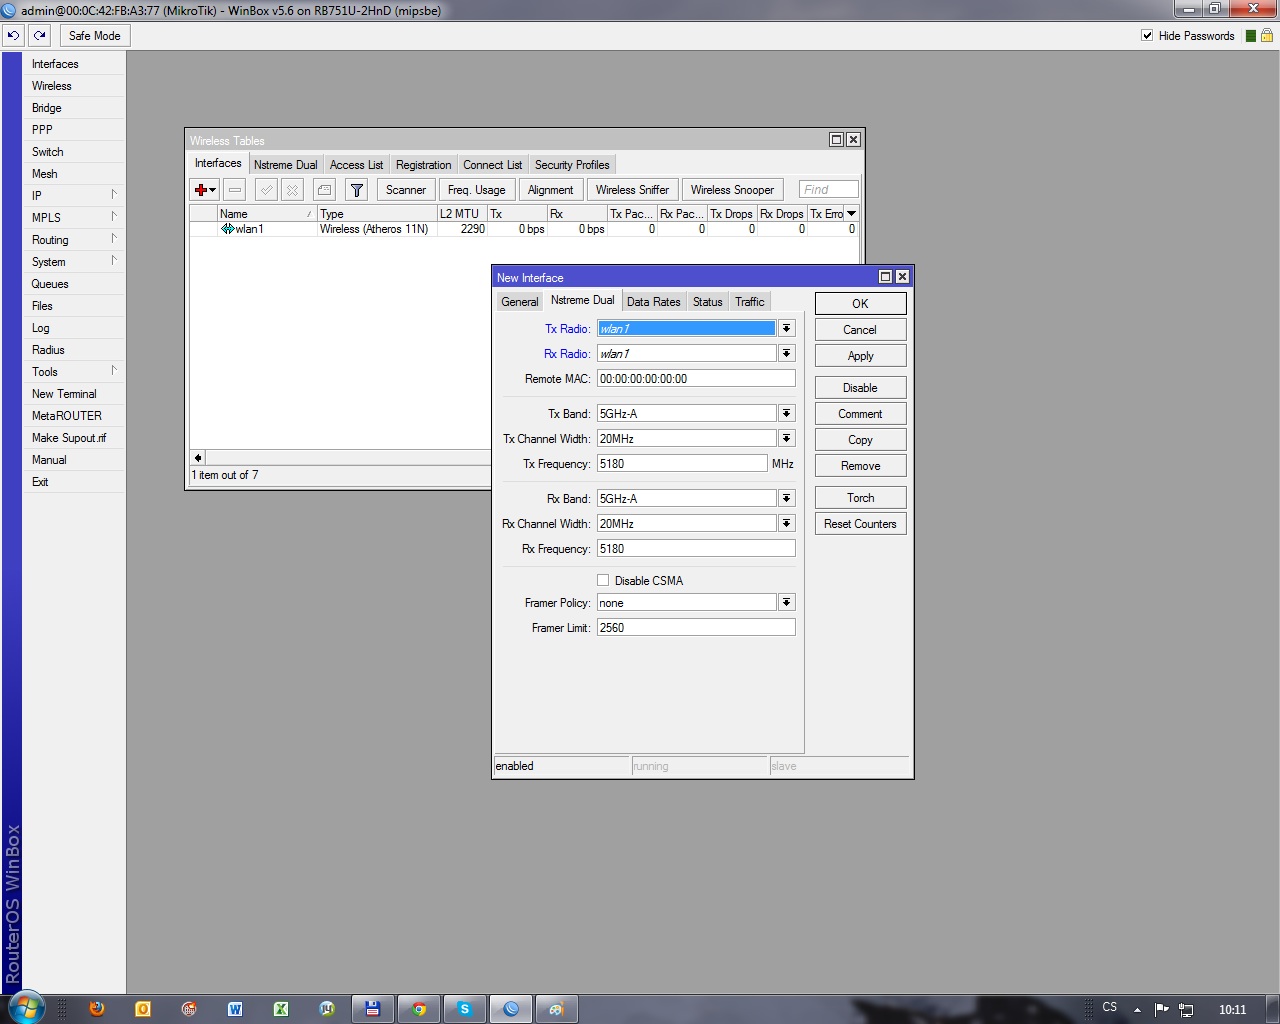Sort by the Name column header

click(x=267, y=213)
